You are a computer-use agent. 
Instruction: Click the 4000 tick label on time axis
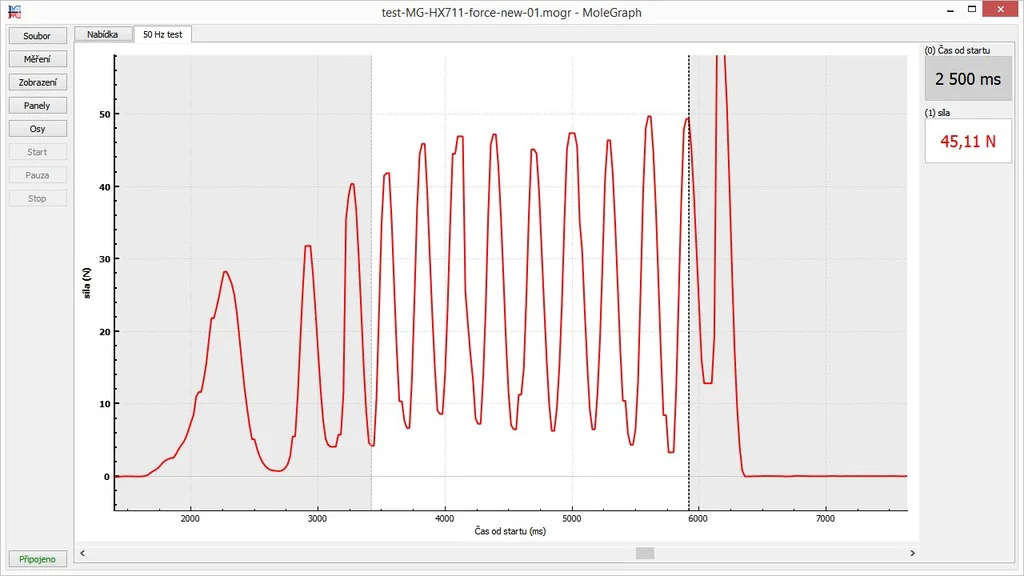point(445,519)
